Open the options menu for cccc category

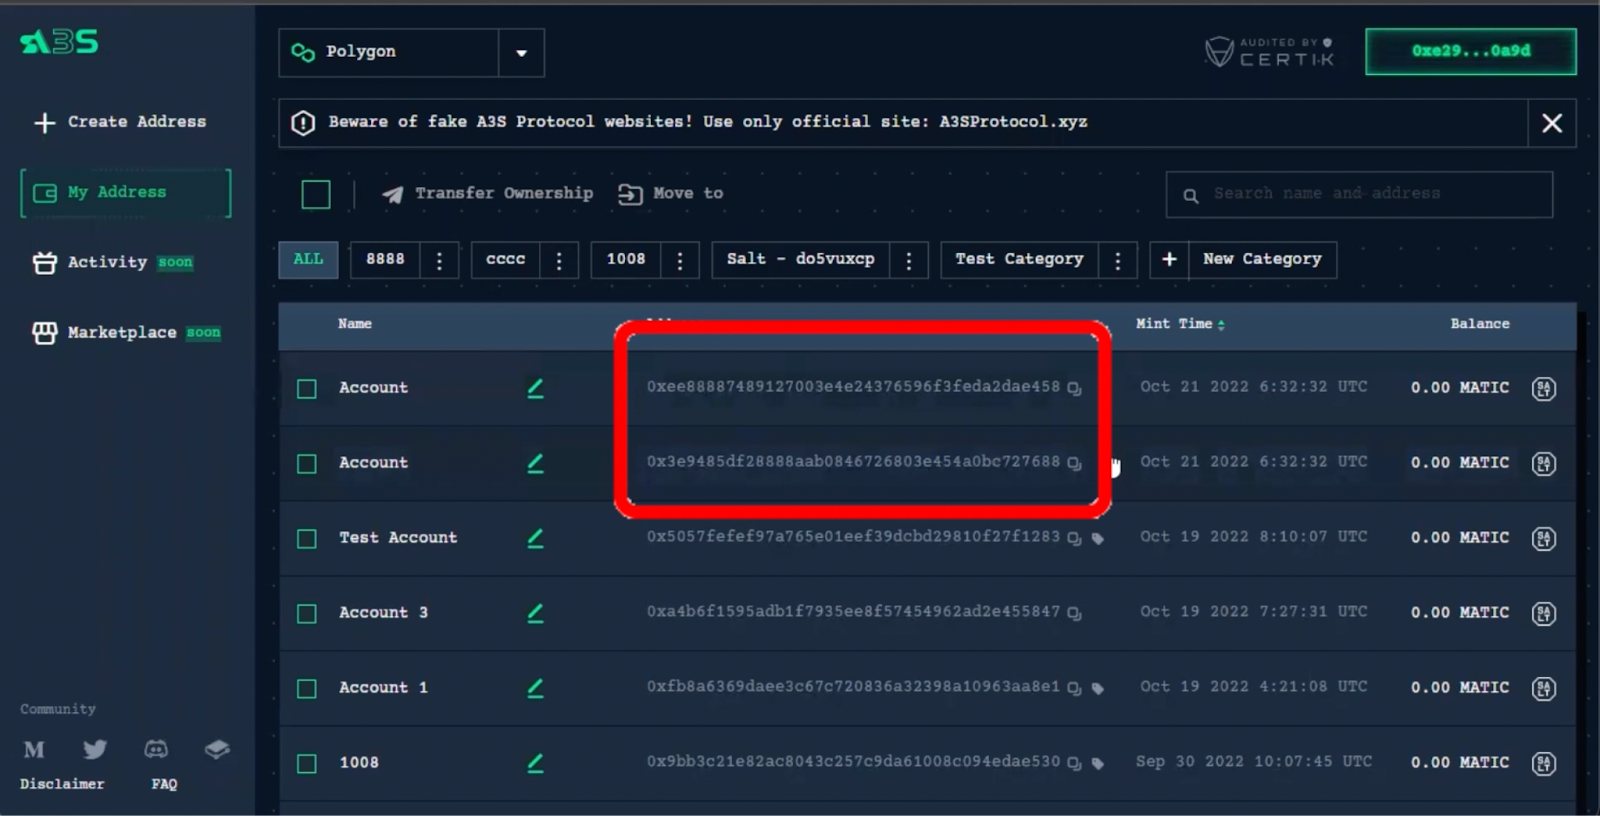pos(559,260)
